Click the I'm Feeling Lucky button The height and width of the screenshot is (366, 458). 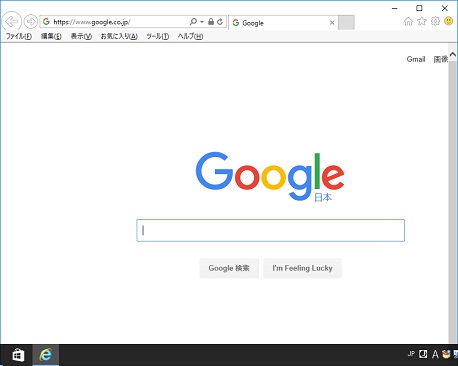click(x=302, y=268)
